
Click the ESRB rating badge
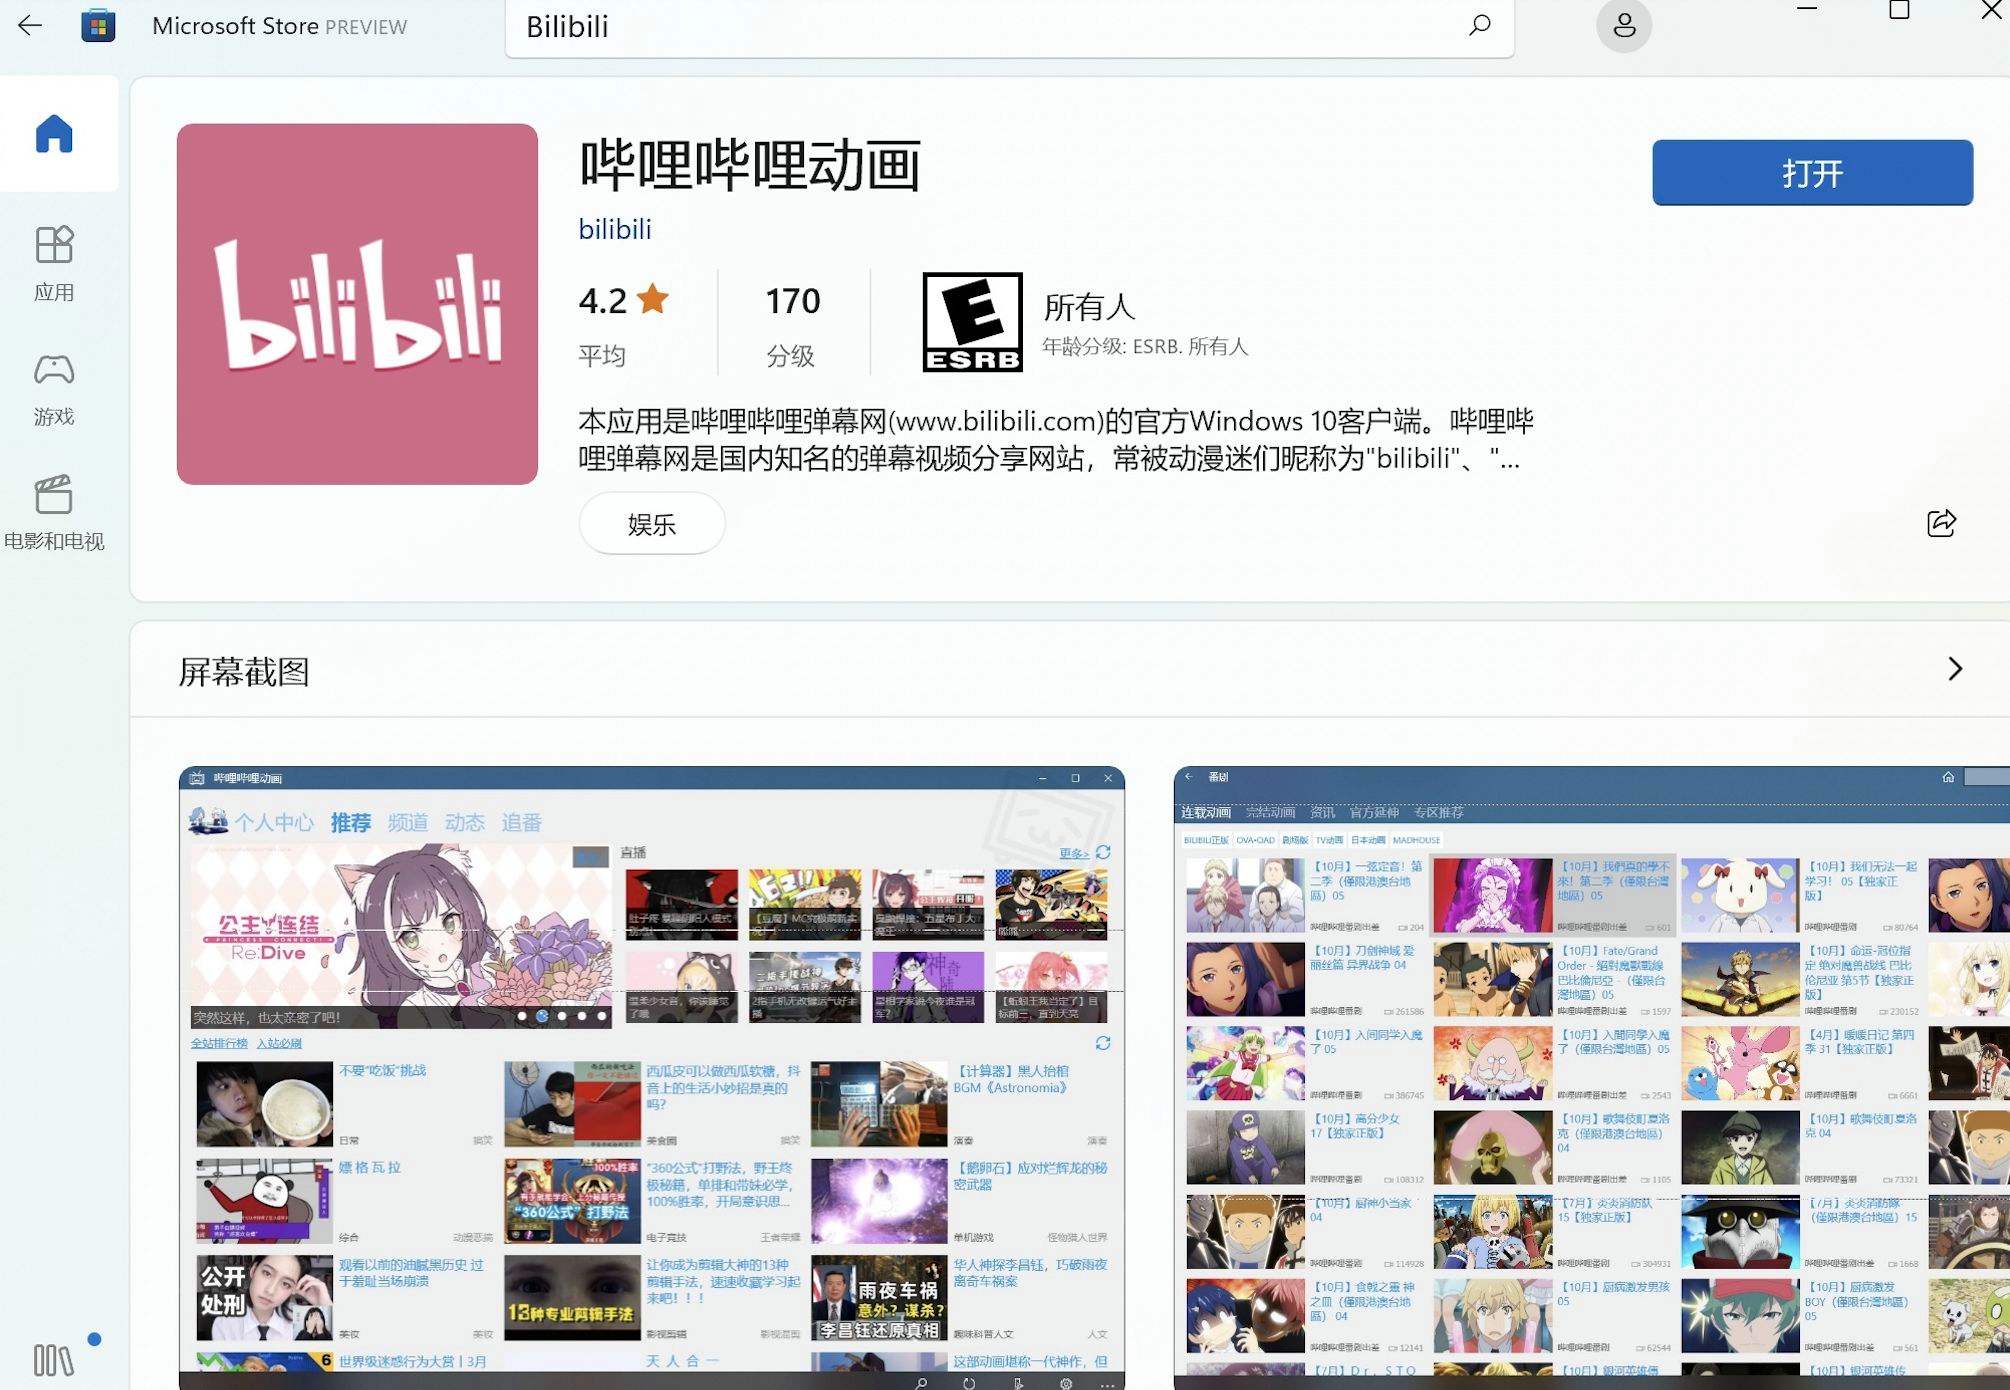click(971, 323)
